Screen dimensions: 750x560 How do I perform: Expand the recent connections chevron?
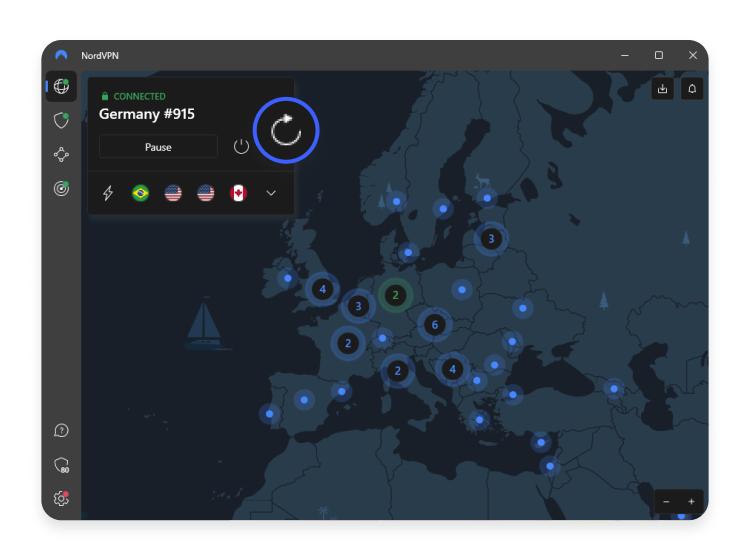pyautogui.click(x=271, y=193)
